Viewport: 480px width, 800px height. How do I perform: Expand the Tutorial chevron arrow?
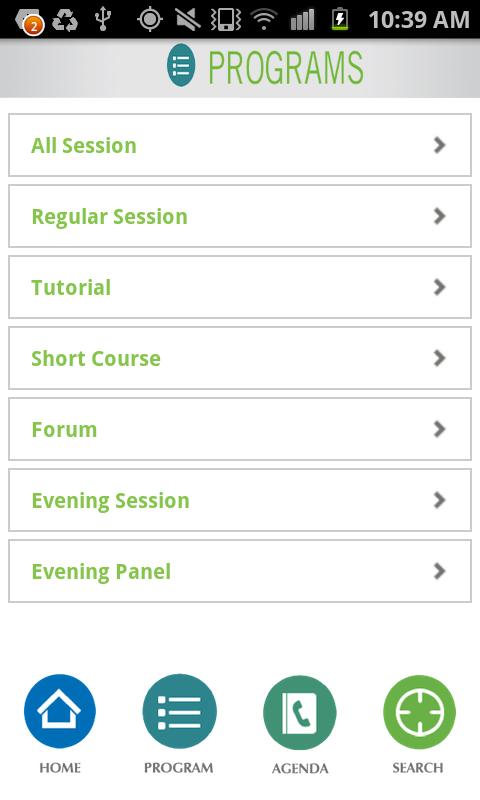[439, 287]
